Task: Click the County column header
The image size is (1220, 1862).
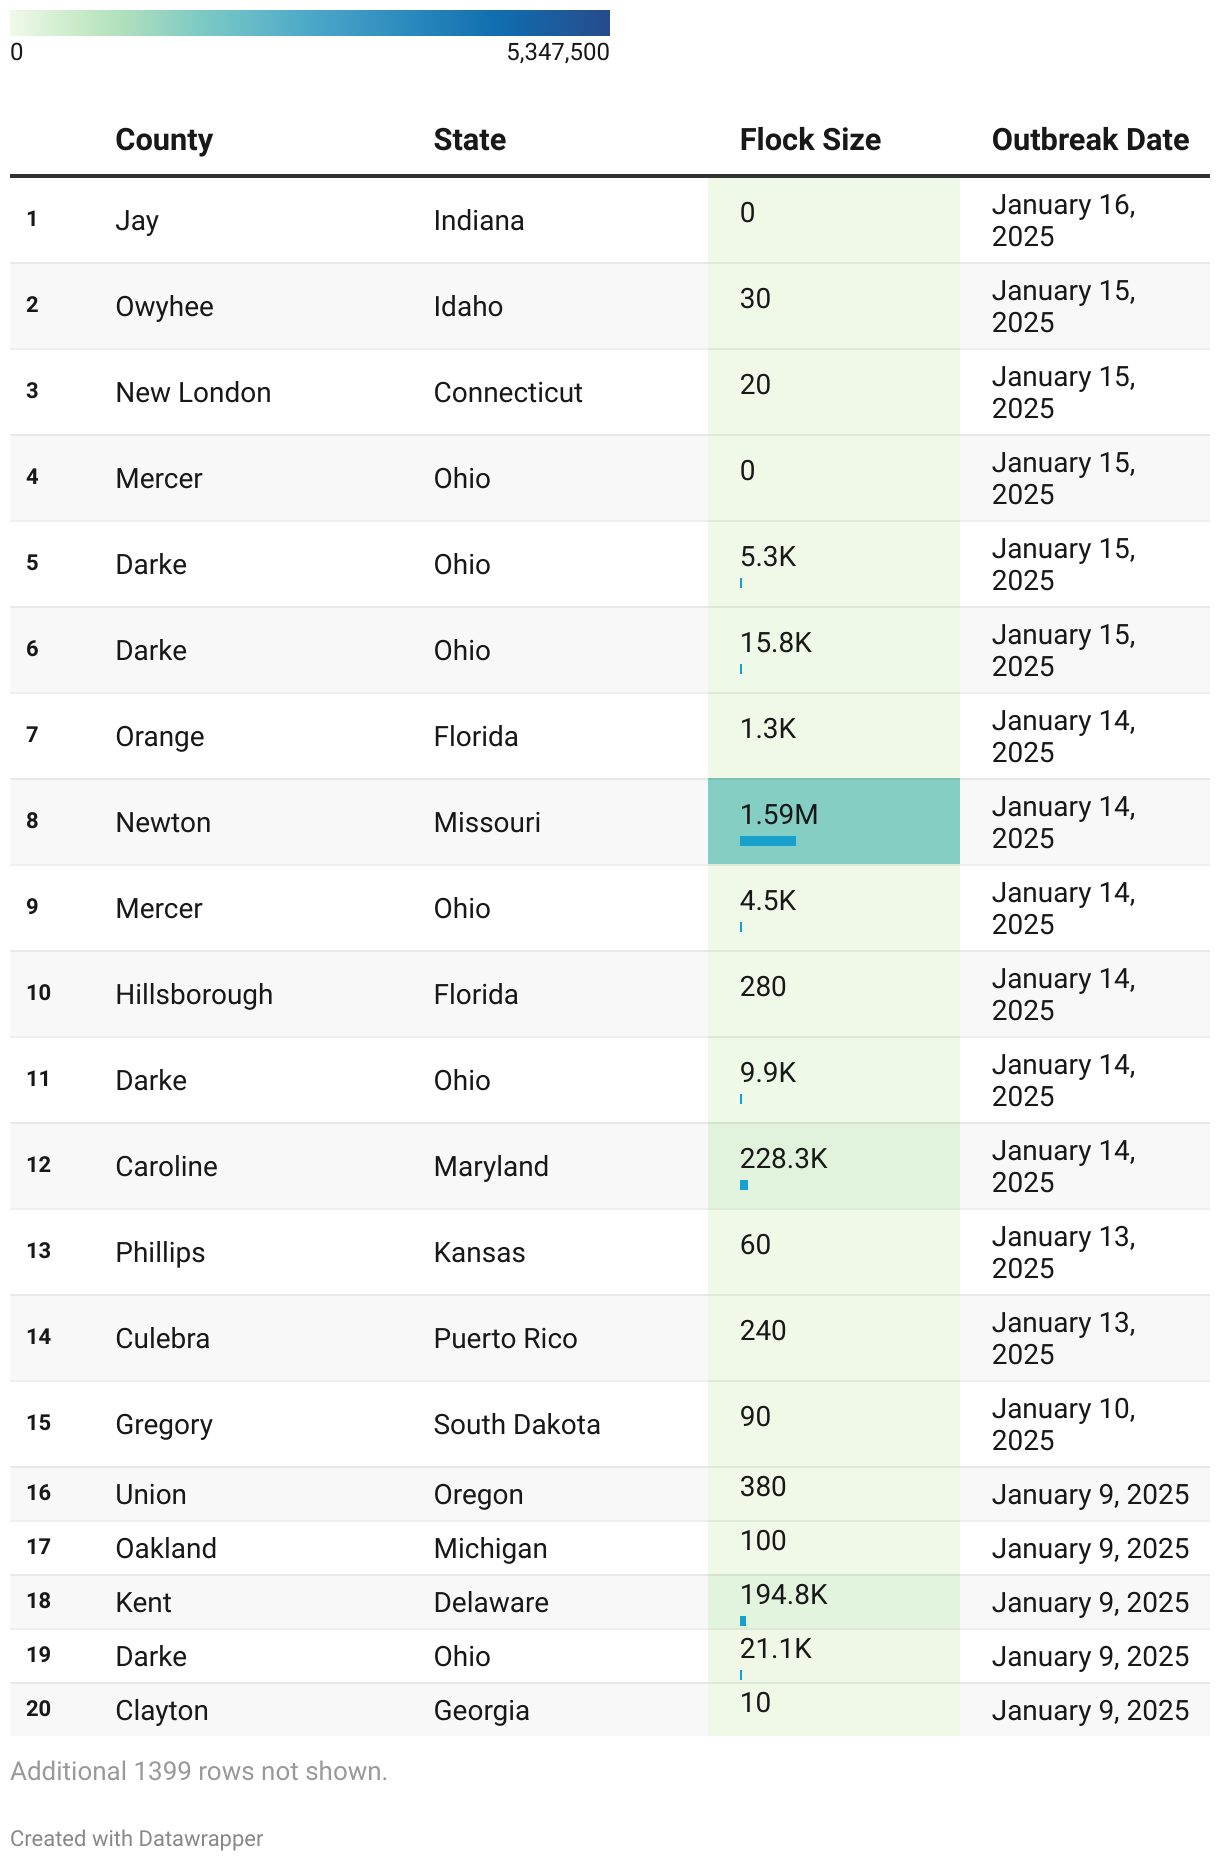Action: [x=164, y=140]
